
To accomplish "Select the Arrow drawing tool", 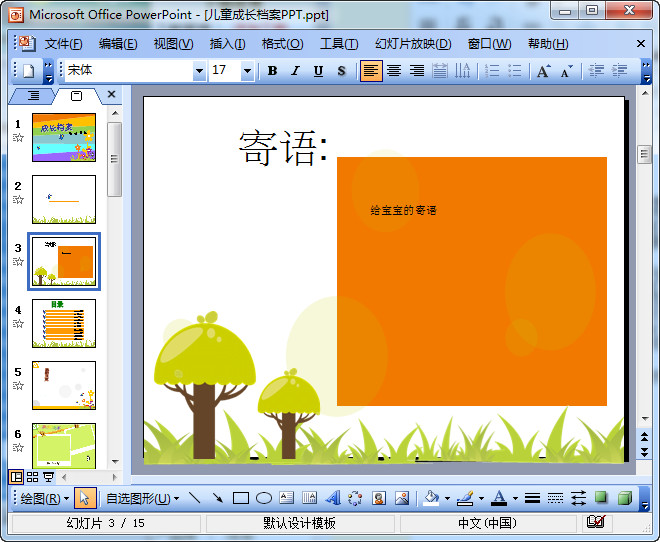I will click(x=218, y=498).
